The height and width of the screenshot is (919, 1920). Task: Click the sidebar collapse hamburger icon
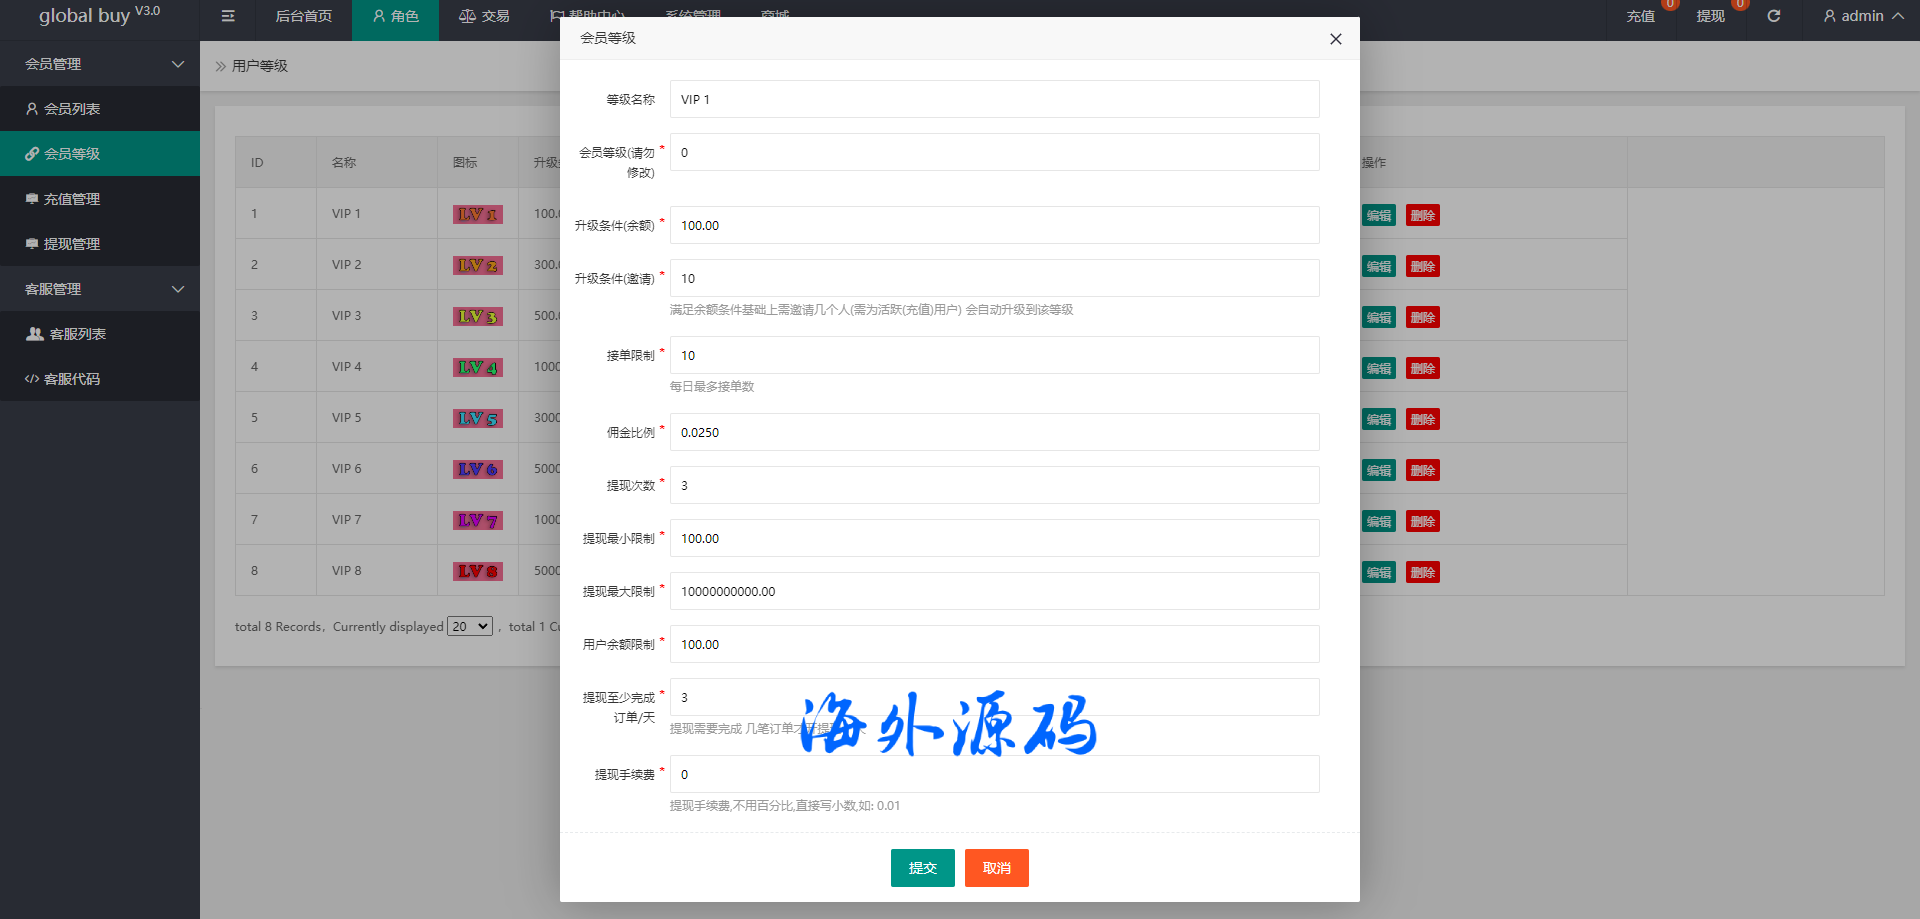point(228,16)
